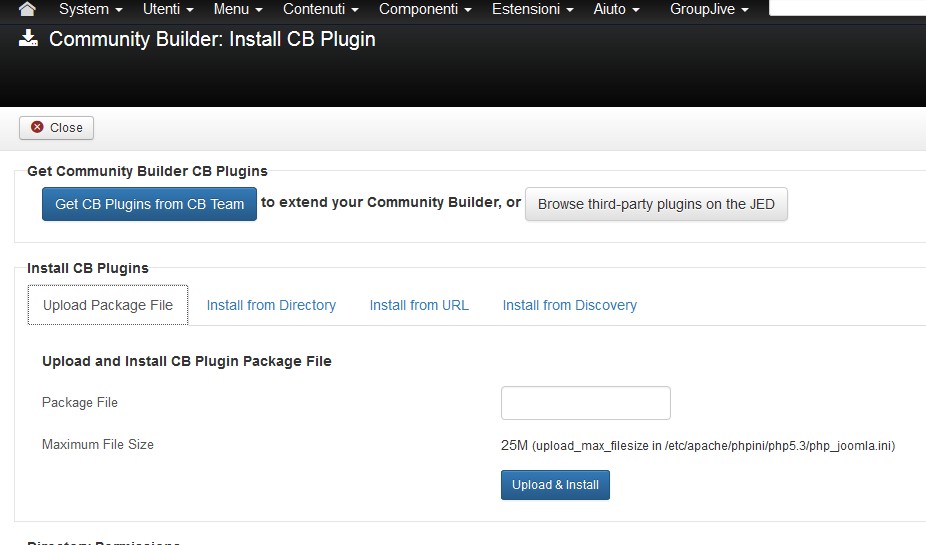Click the Upload & Install button

pyautogui.click(x=555, y=485)
